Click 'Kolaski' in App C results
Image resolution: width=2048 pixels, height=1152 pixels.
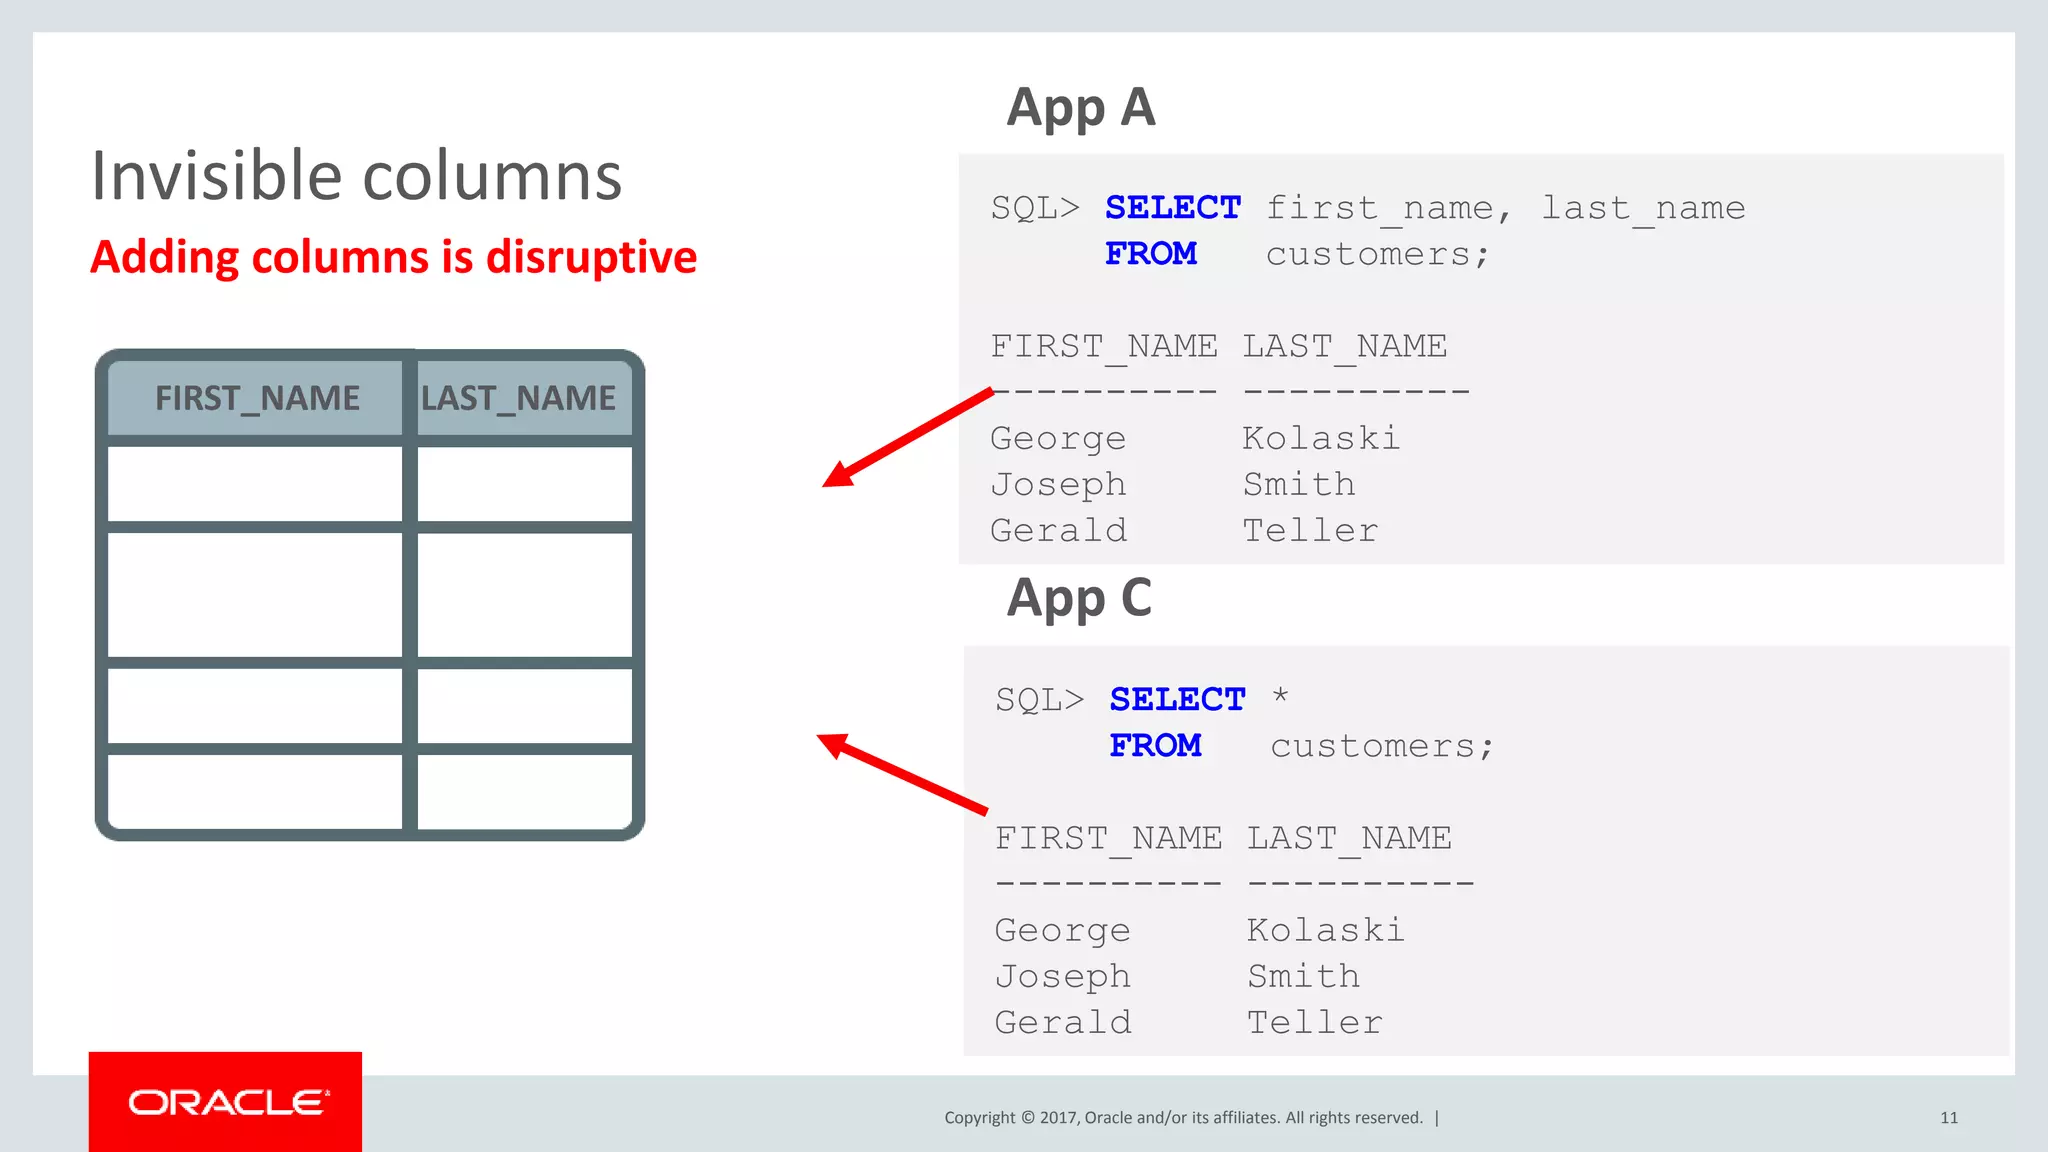pyautogui.click(x=1325, y=930)
